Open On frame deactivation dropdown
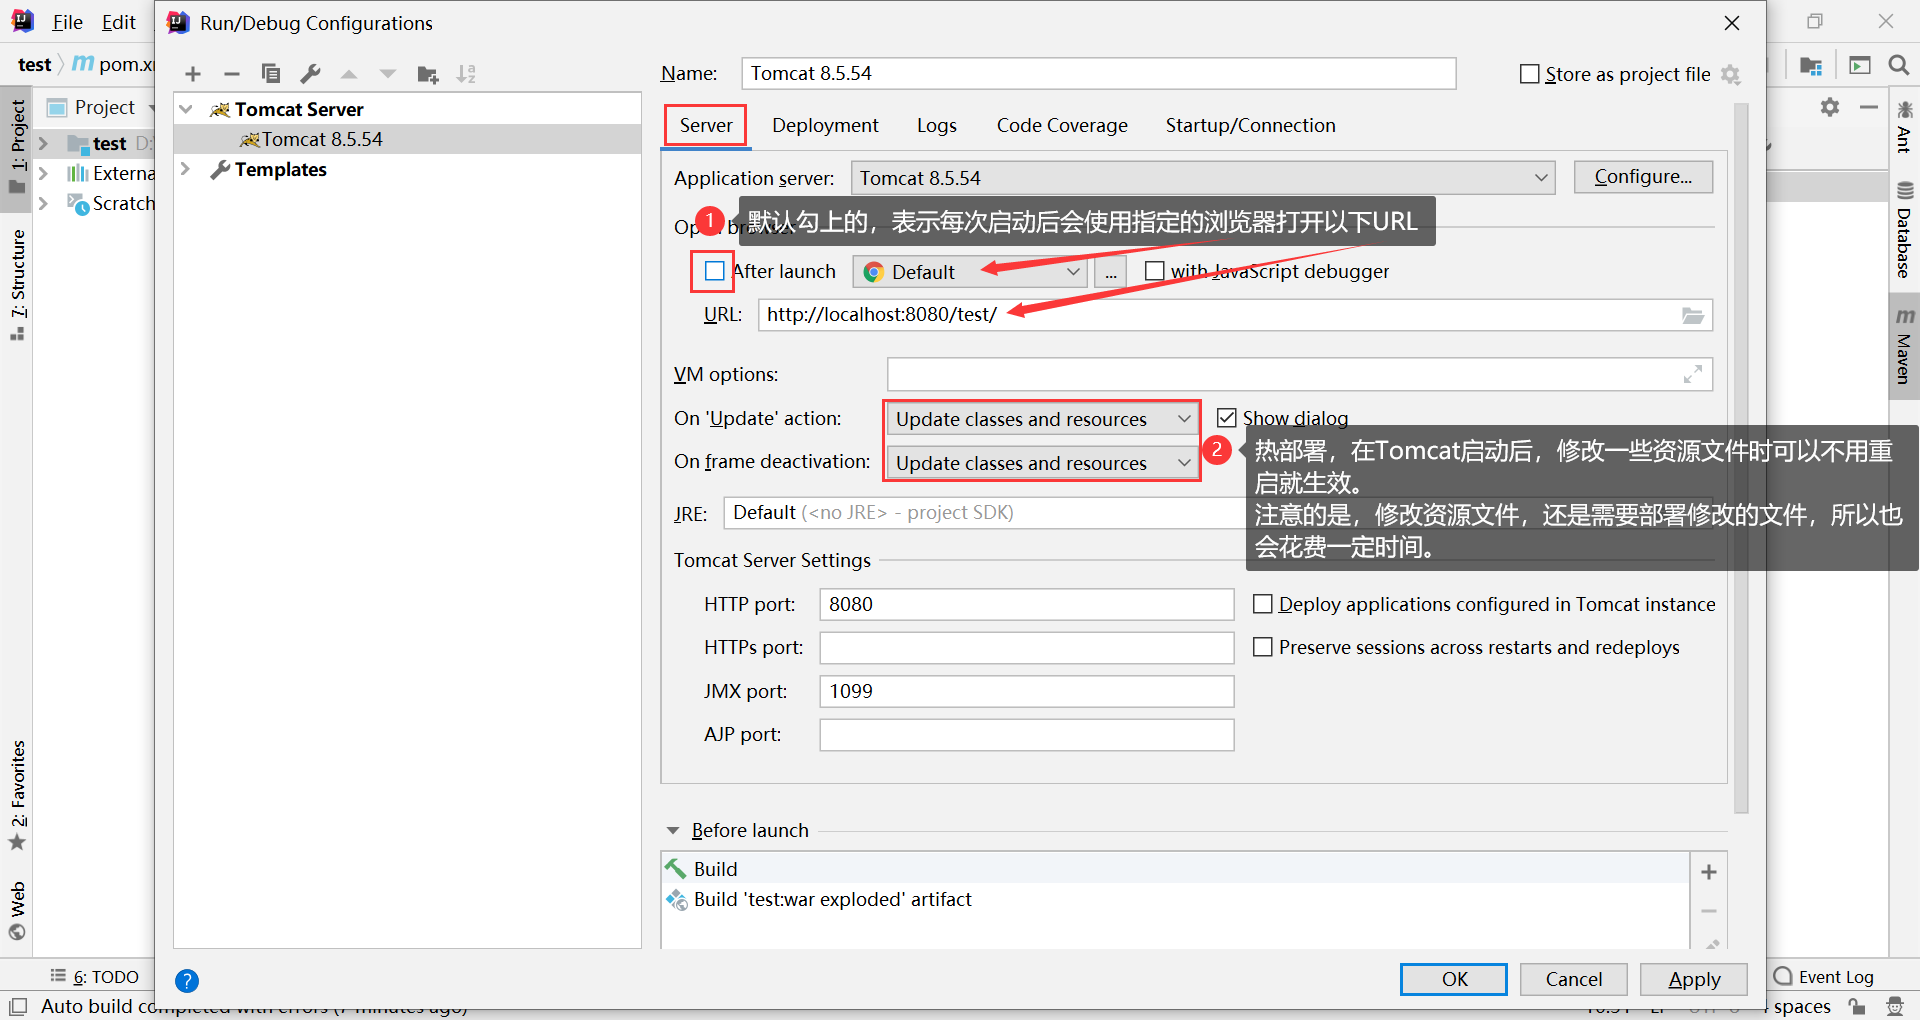This screenshot has height=1020, width=1920. [1043, 463]
